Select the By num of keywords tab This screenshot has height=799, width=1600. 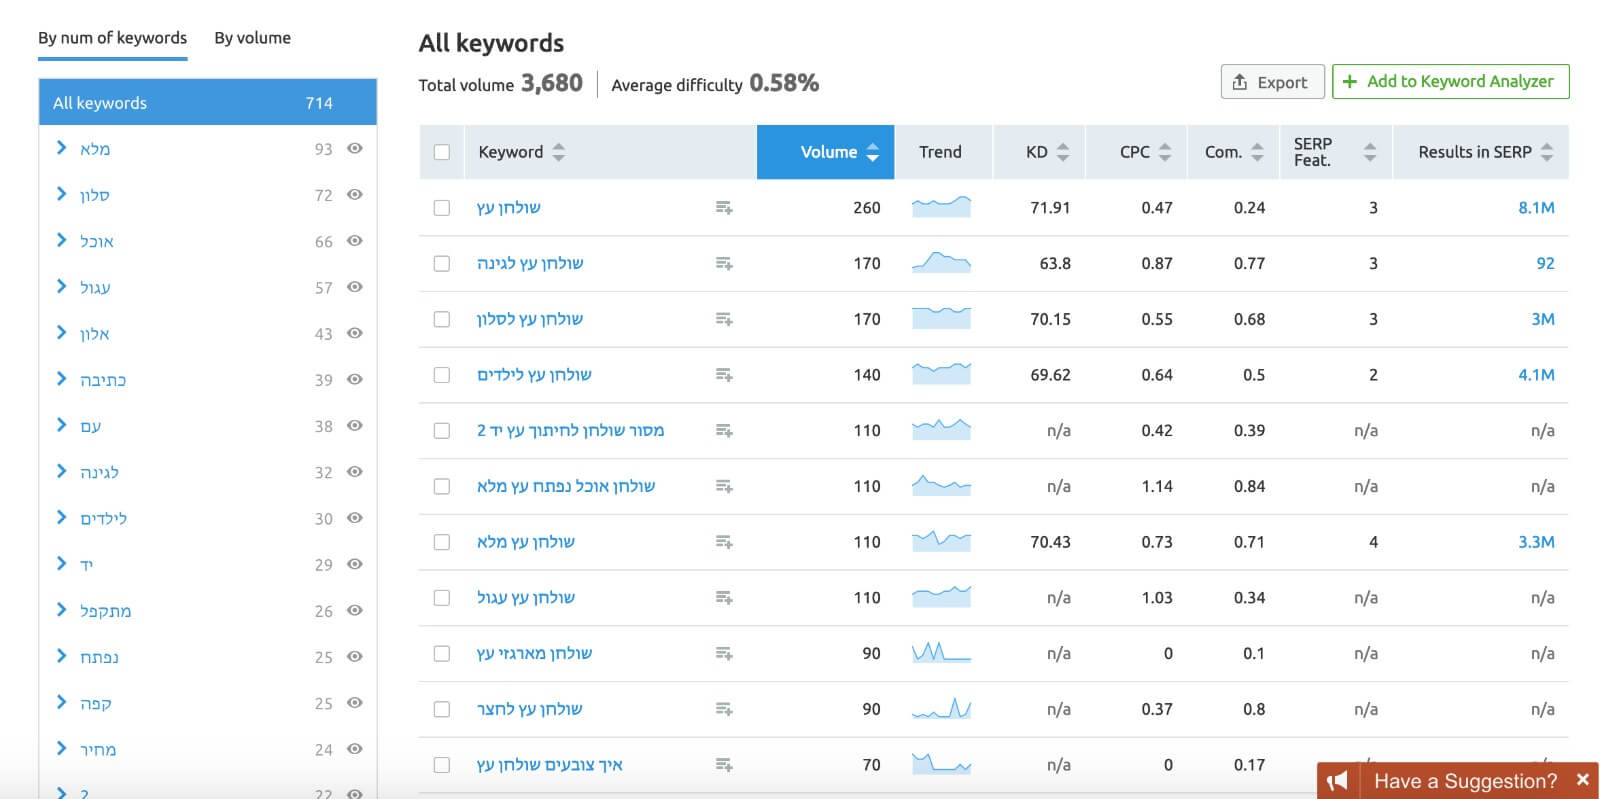tap(112, 38)
